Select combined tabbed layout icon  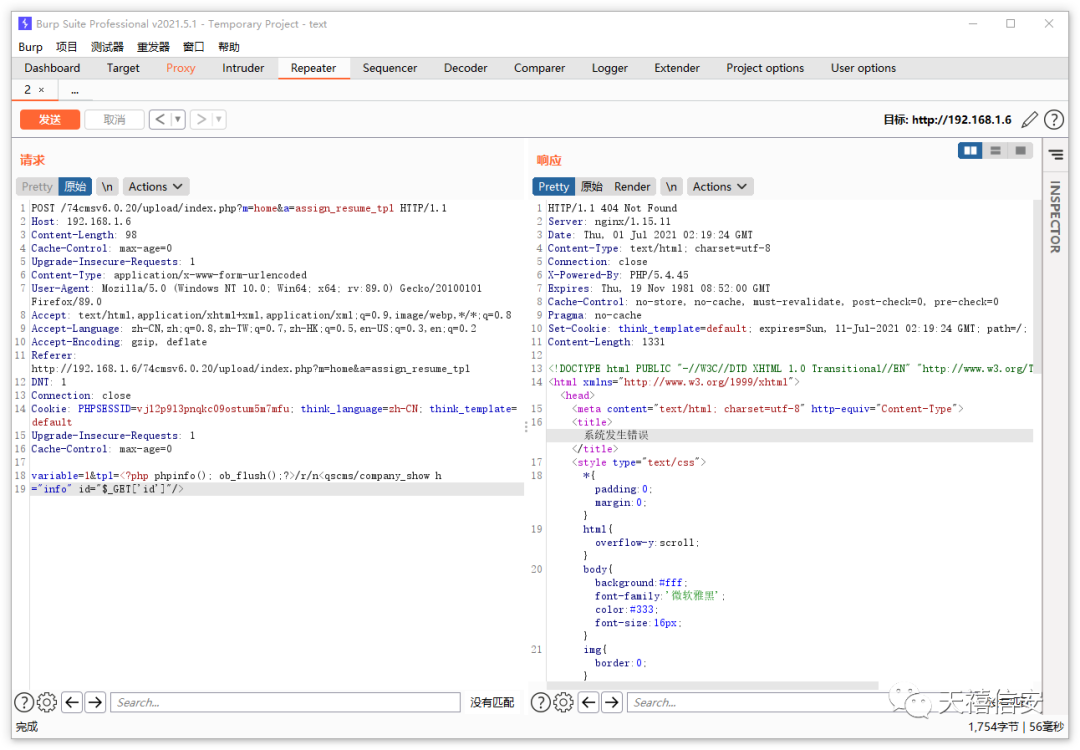(1021, 150)
